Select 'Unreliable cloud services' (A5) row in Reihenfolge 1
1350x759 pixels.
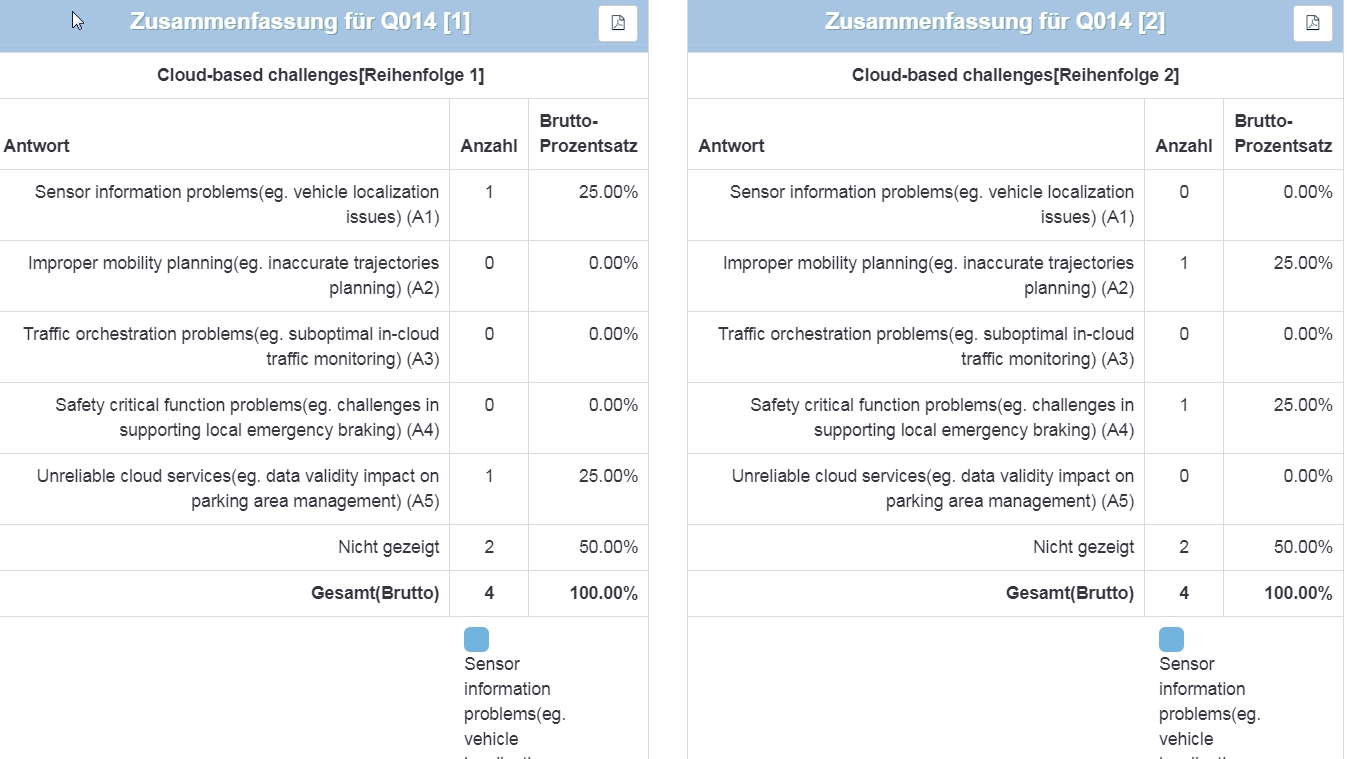coord(238,488)
